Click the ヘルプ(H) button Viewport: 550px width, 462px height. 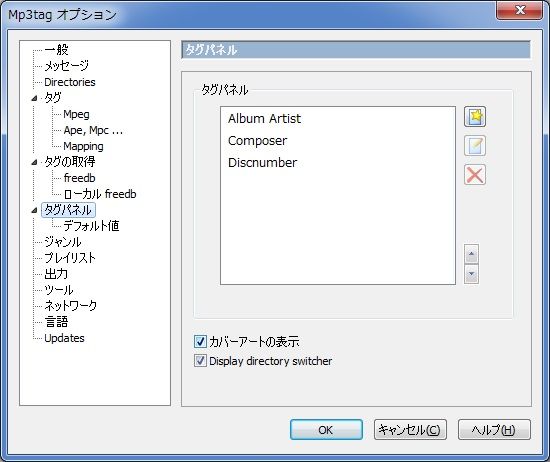[x=494, y=430]
